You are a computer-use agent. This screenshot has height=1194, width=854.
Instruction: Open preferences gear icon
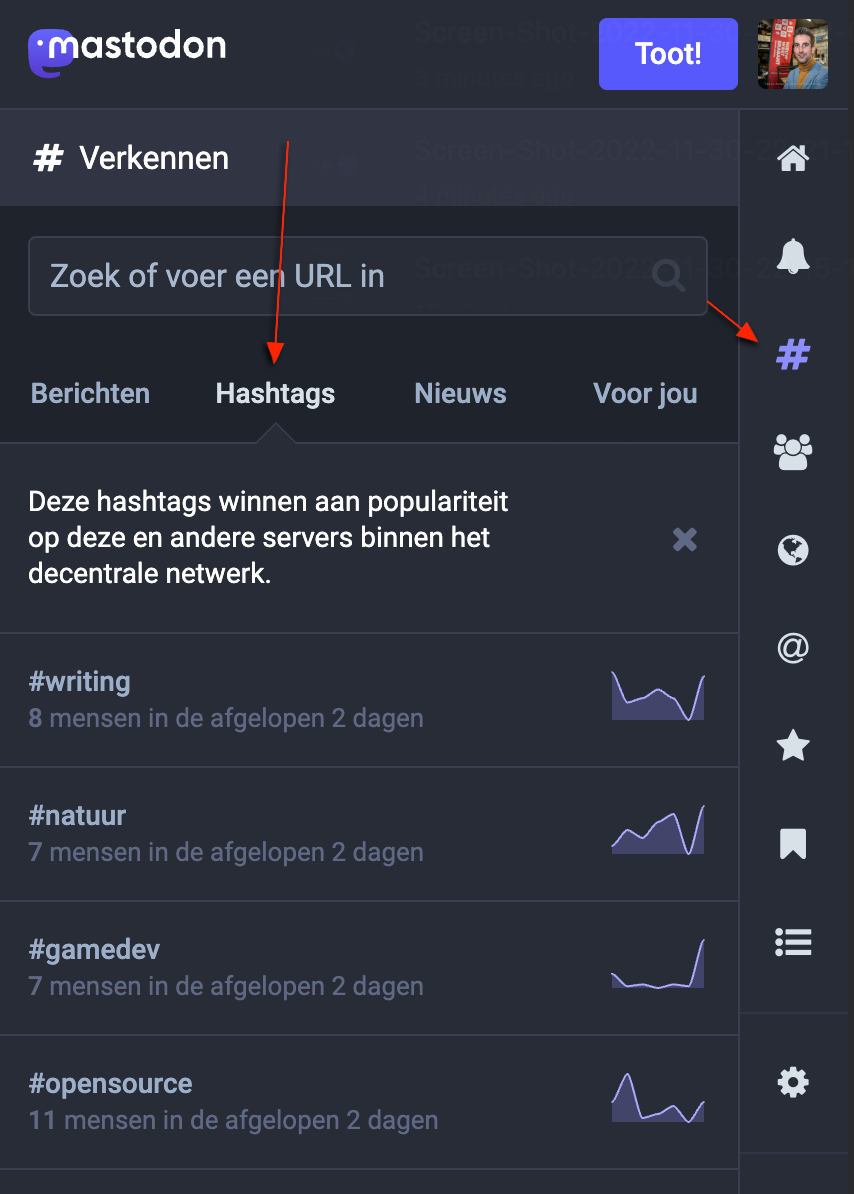point(793,1082)
